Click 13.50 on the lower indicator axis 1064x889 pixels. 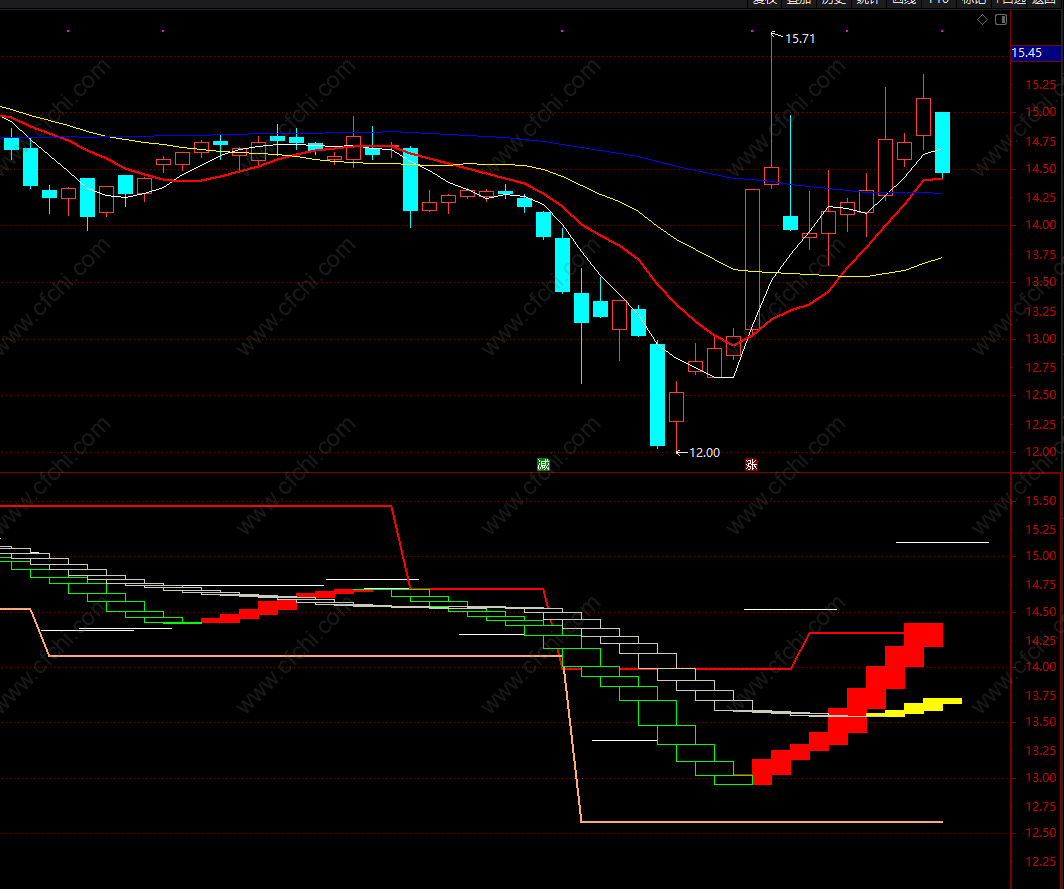1040,722
